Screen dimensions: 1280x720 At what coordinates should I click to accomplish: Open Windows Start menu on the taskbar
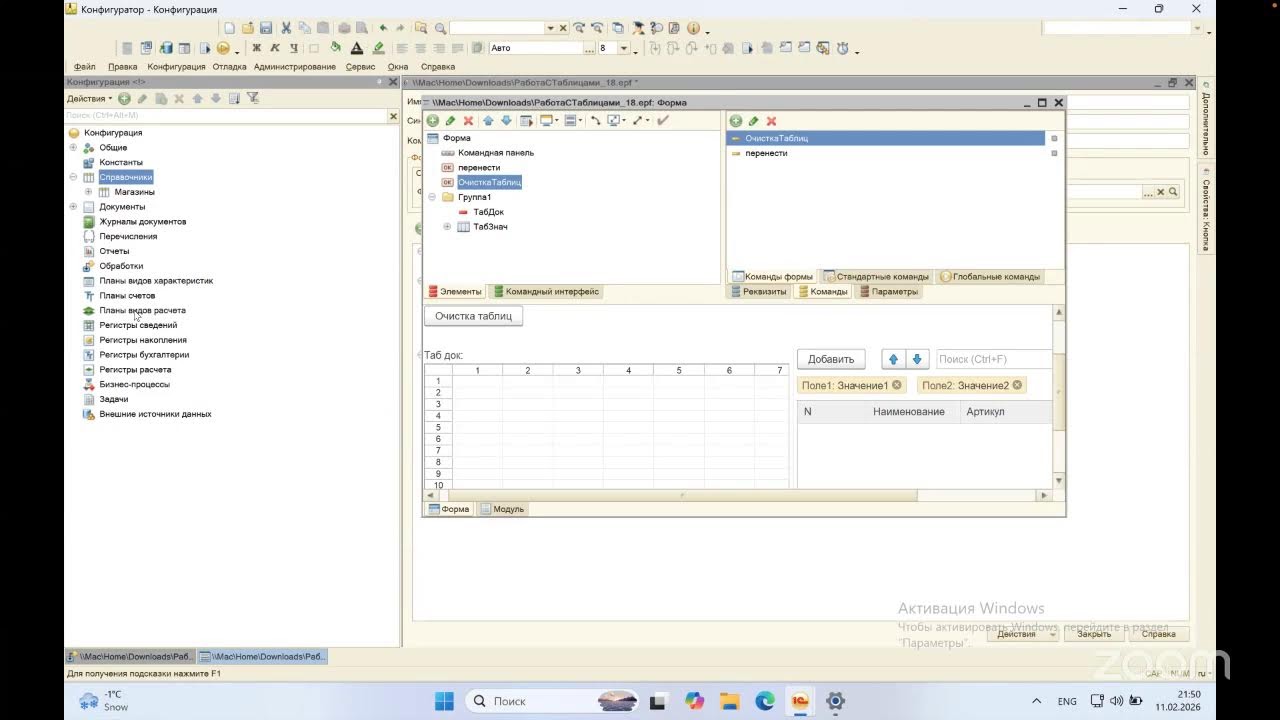coord(444,701)
